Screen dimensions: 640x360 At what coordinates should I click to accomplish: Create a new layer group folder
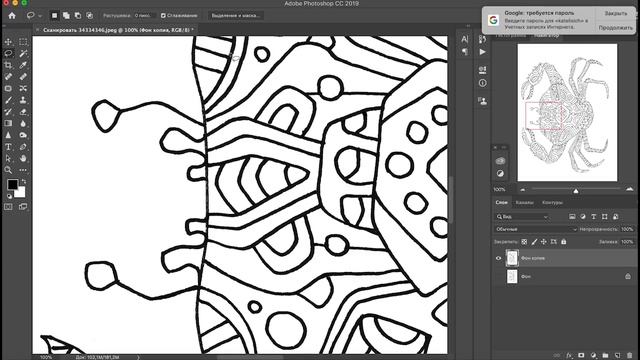point(605,356)
